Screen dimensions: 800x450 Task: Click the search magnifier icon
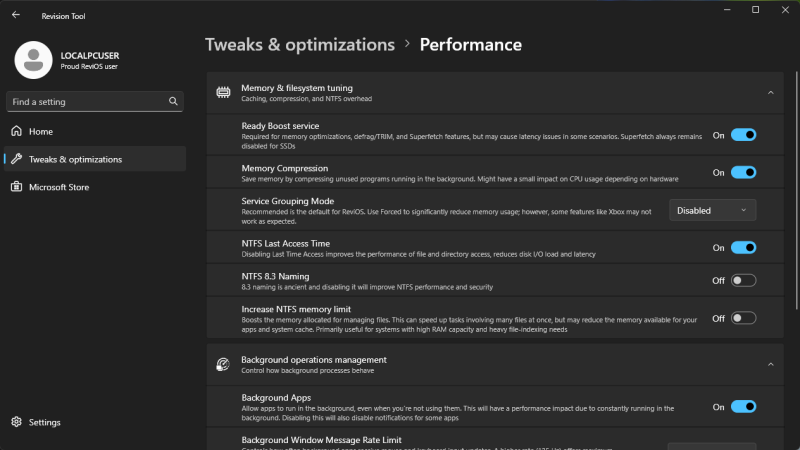173,101
